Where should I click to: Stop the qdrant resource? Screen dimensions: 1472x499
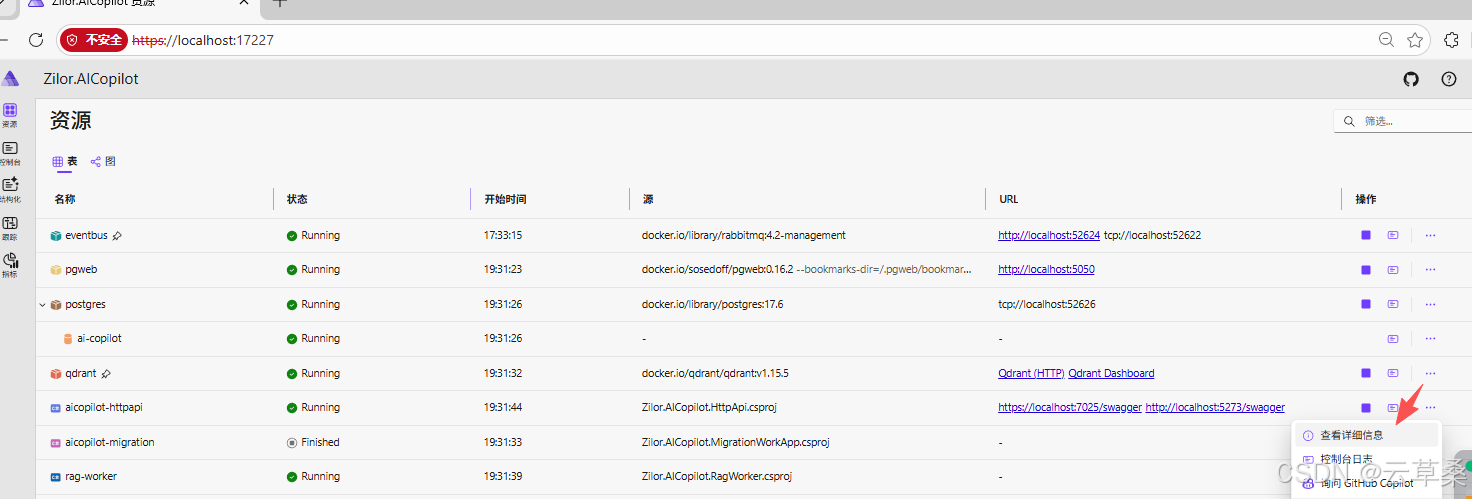tap(1366, 373)
